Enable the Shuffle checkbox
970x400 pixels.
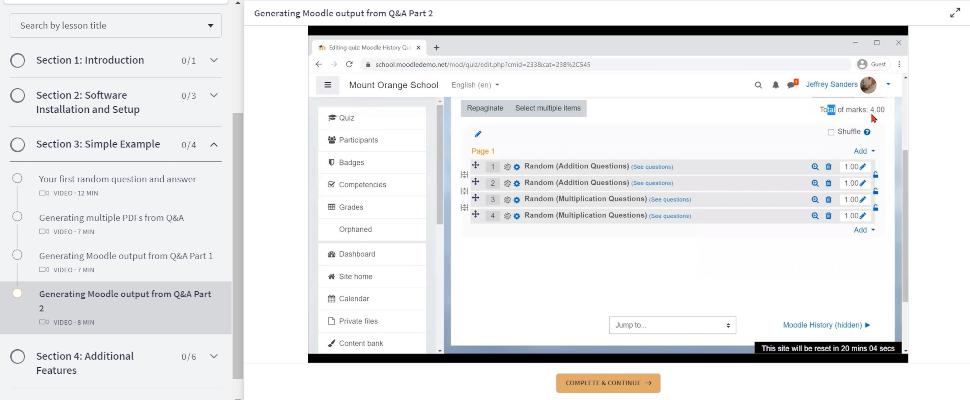tap(831, 132)
